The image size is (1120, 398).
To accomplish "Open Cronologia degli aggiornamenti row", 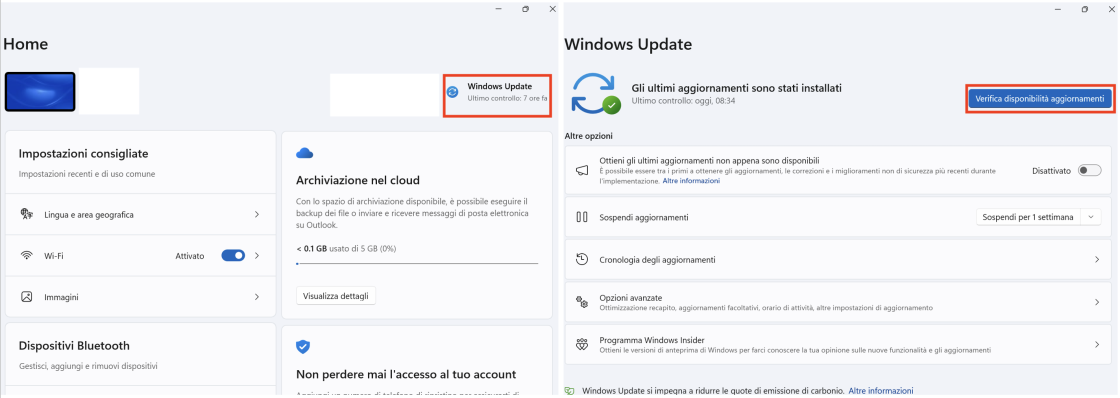I will pyautogui.click(x=837, y=259).
